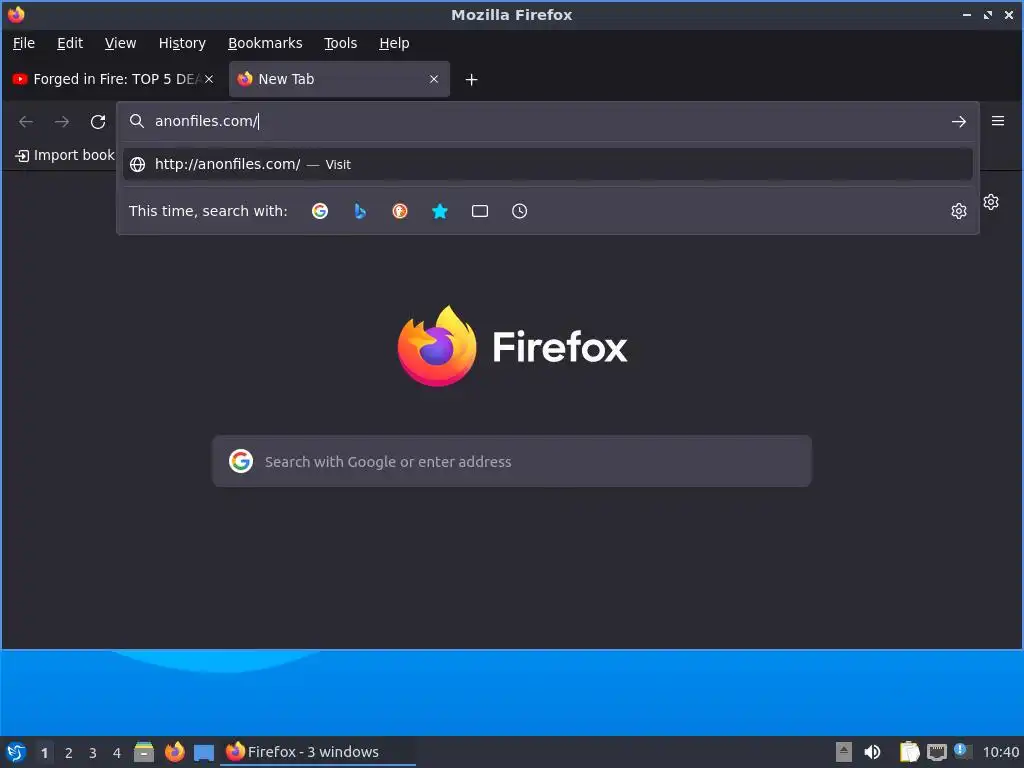This screenshot has height=768, width=1024.
Task: Click removable media eject tray icon
Action: click(844, 752)
